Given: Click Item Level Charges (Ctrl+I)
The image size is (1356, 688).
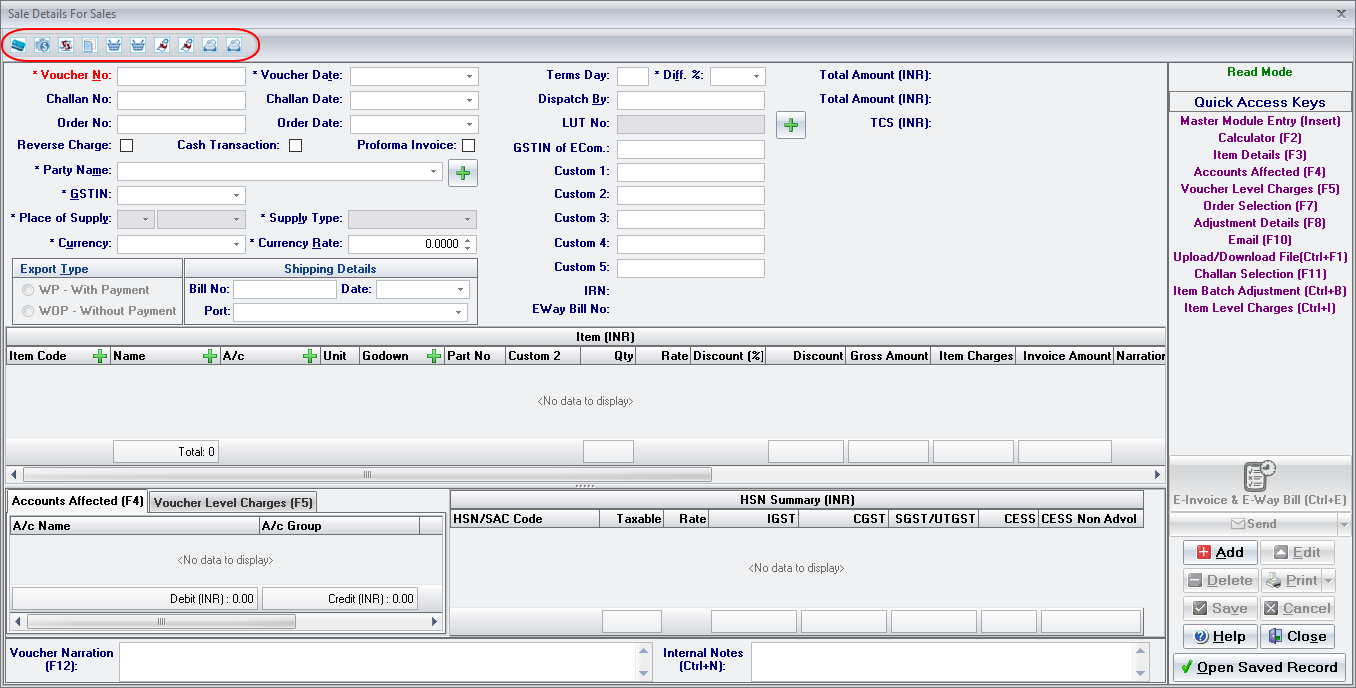Looking at the screenshot, I should tap(1260, 308).
